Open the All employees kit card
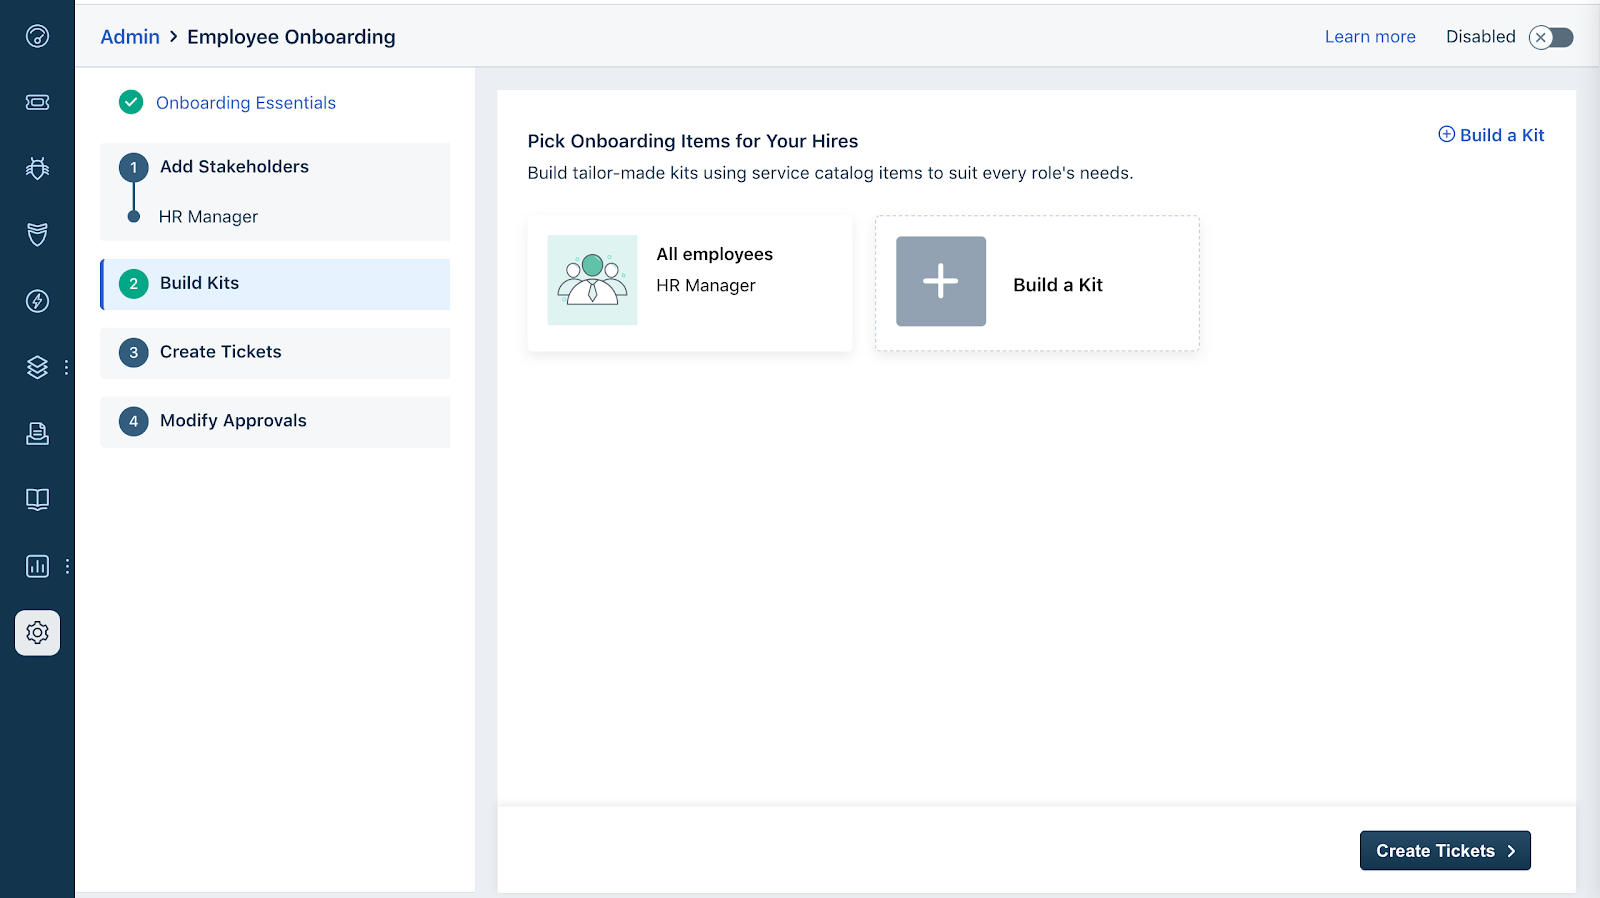This screenshot has width=1600, height=898. [690, 283]
